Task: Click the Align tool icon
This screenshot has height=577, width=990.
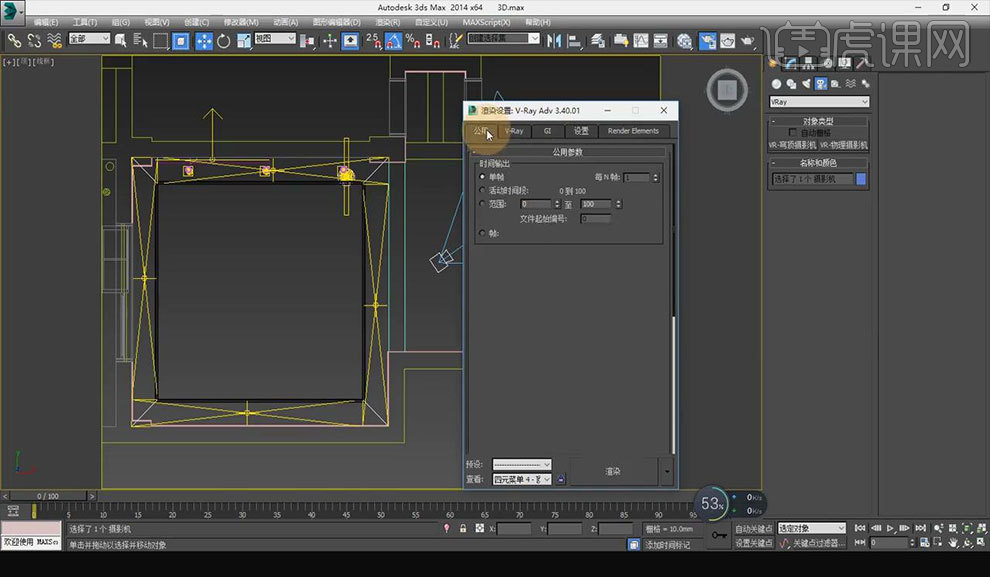Action: click(x=574, y=41)
